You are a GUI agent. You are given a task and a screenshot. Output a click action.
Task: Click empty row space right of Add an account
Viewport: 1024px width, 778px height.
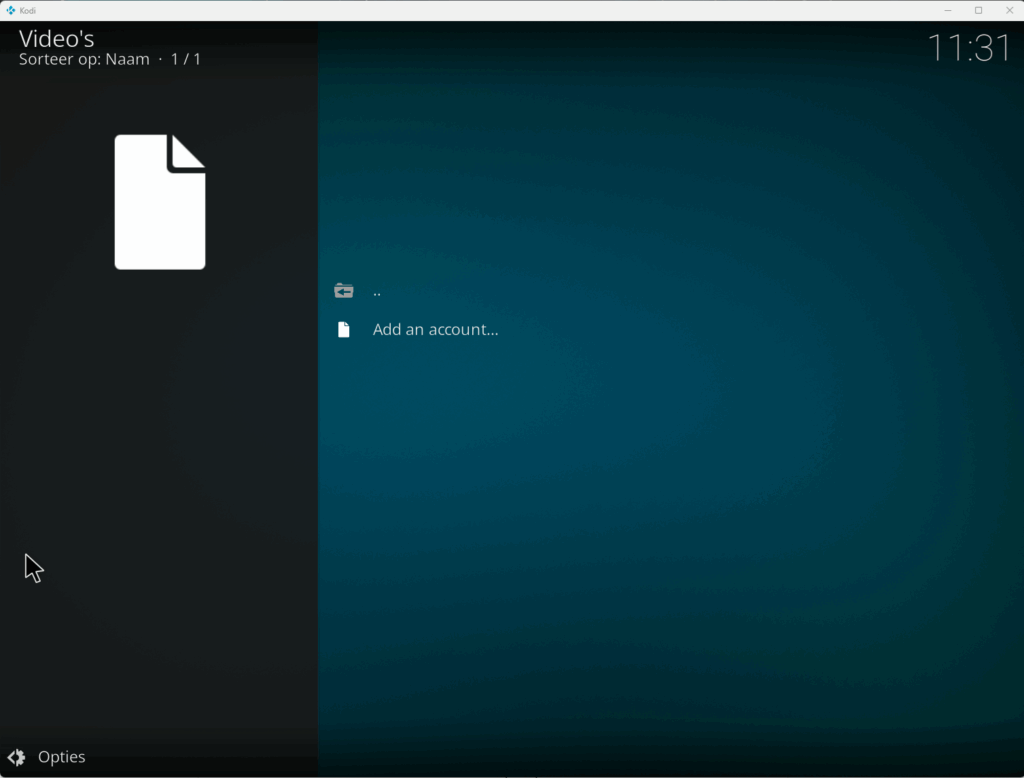click(750, 330)
